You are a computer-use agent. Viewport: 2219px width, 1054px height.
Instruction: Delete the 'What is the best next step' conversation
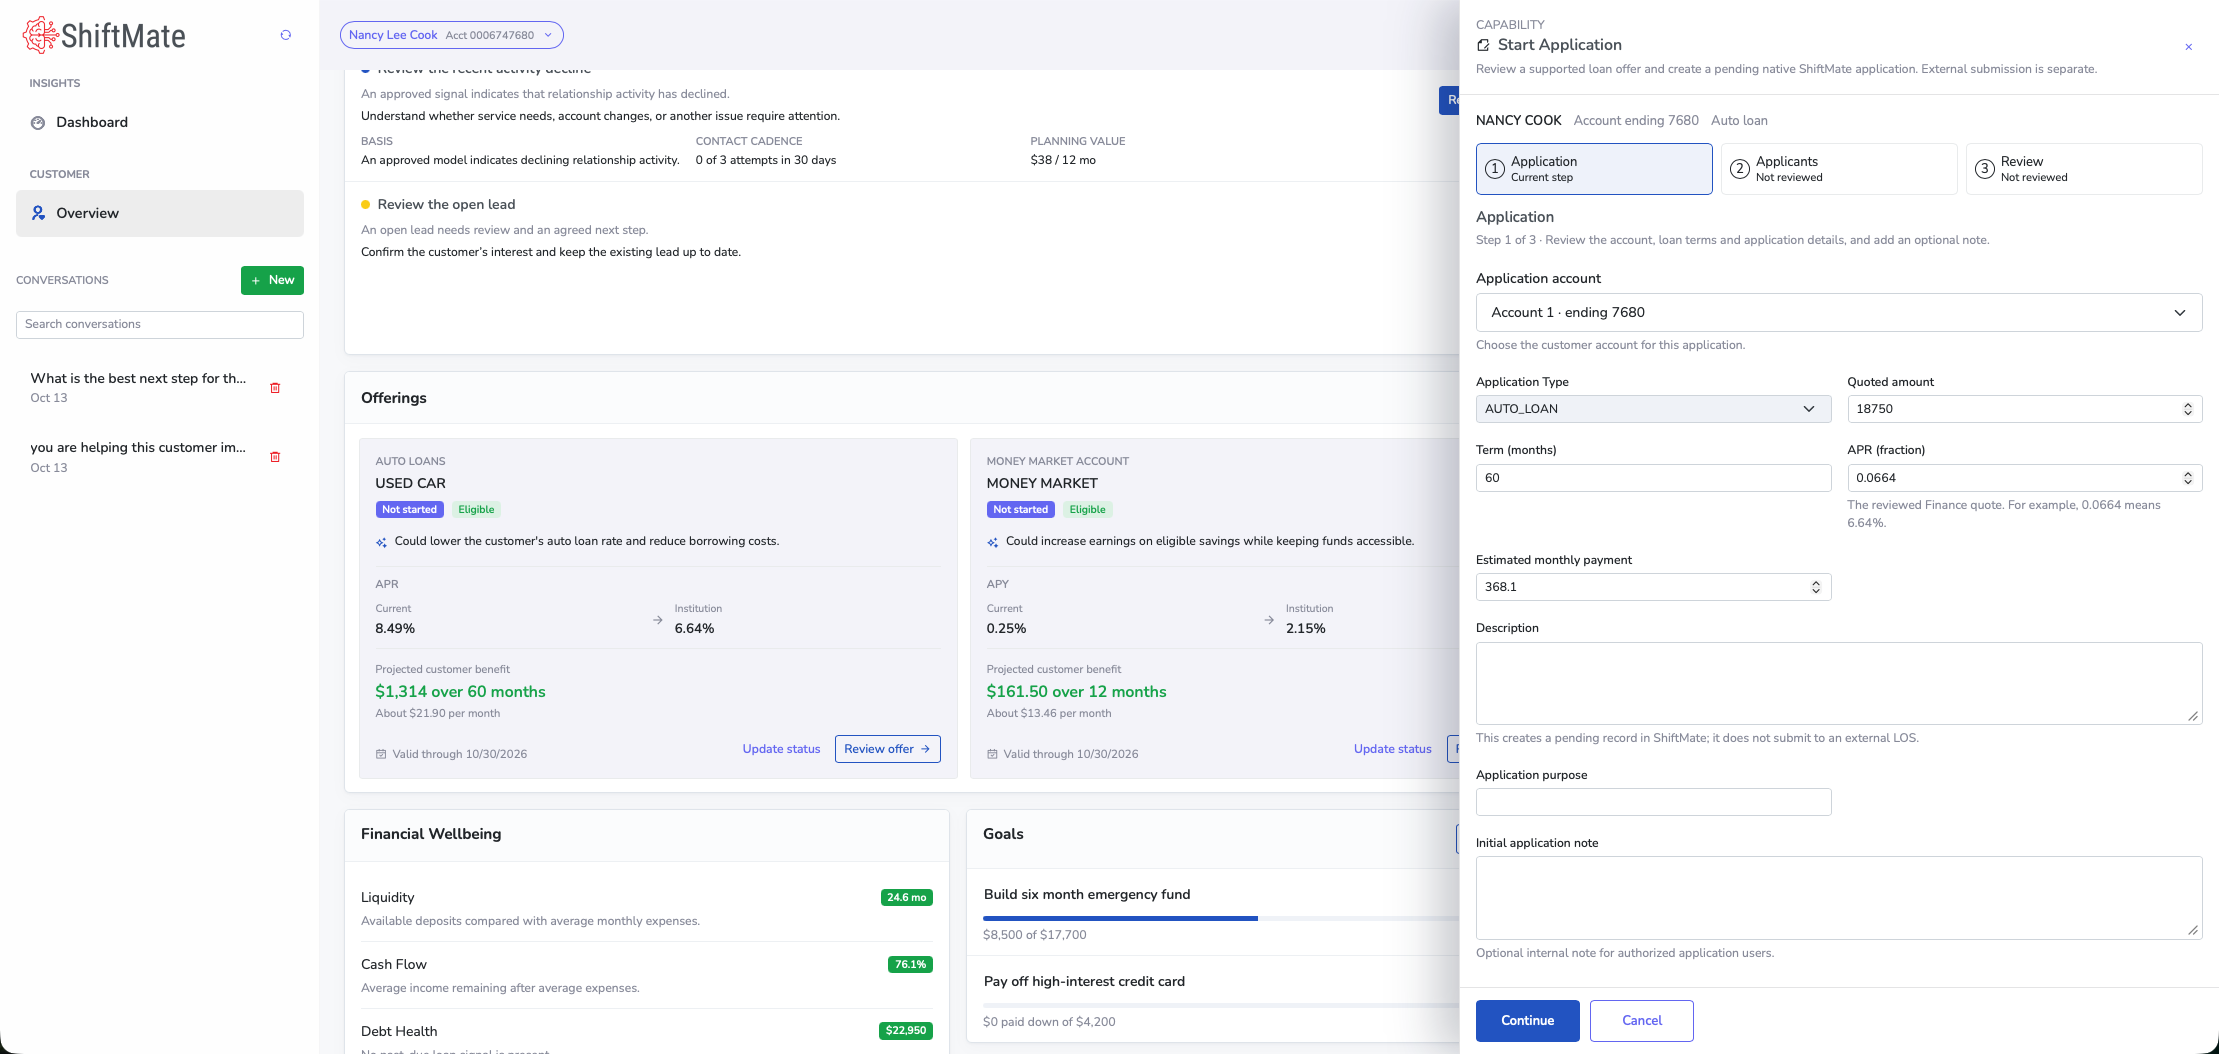point(275,388)
